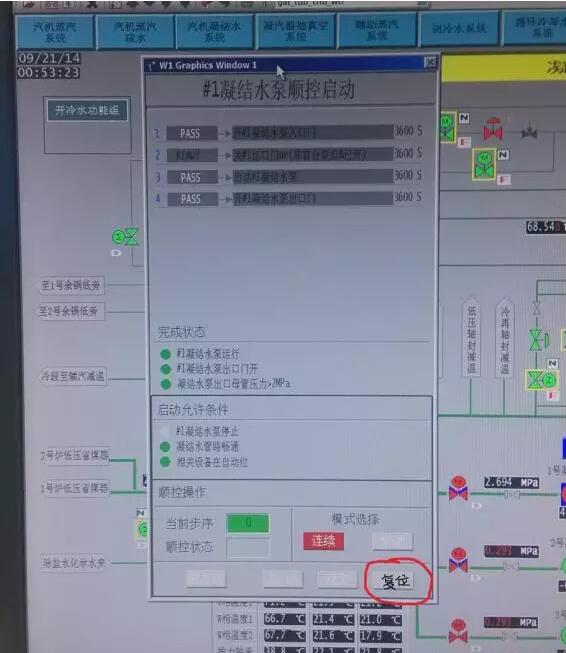
Task: Click the green valve icon left of the dialog
Action: [125, 237]
